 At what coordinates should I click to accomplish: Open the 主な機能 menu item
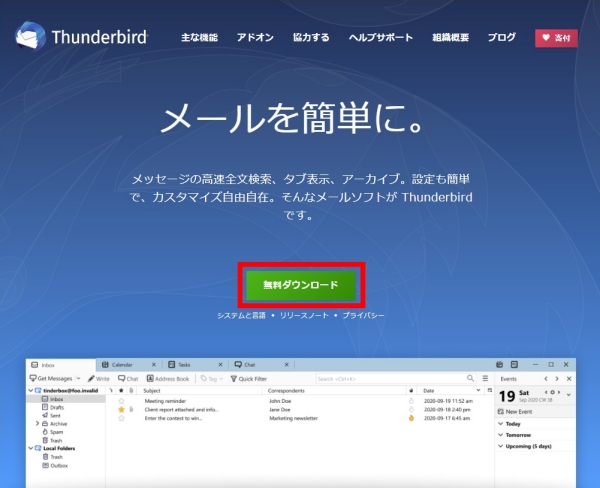199,38
